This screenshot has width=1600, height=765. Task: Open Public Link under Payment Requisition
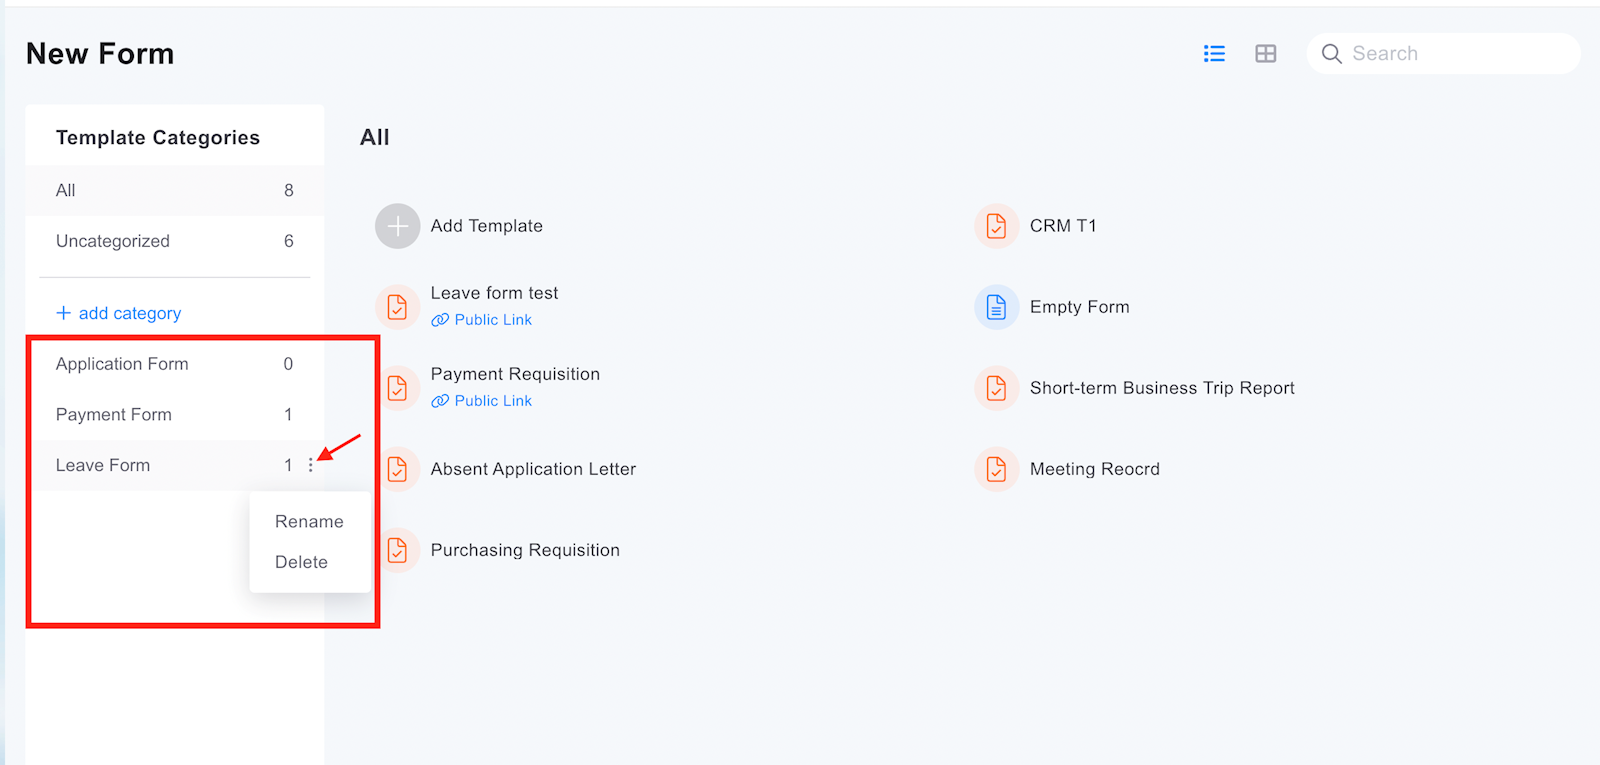(492, 401)
